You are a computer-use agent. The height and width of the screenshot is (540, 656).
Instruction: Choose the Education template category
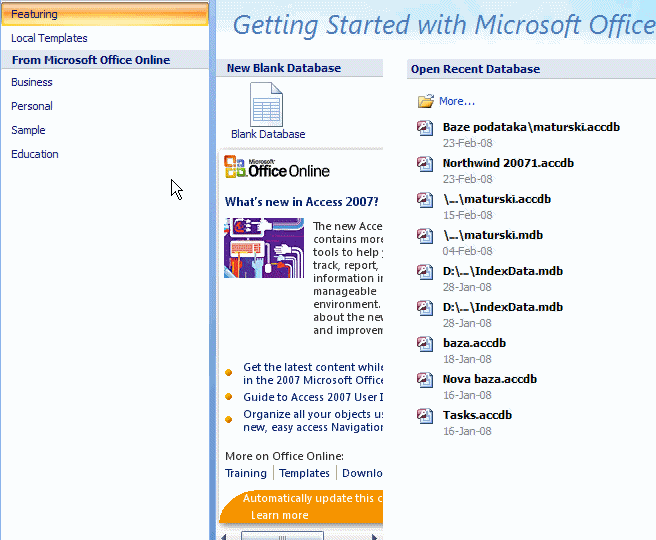35,154
